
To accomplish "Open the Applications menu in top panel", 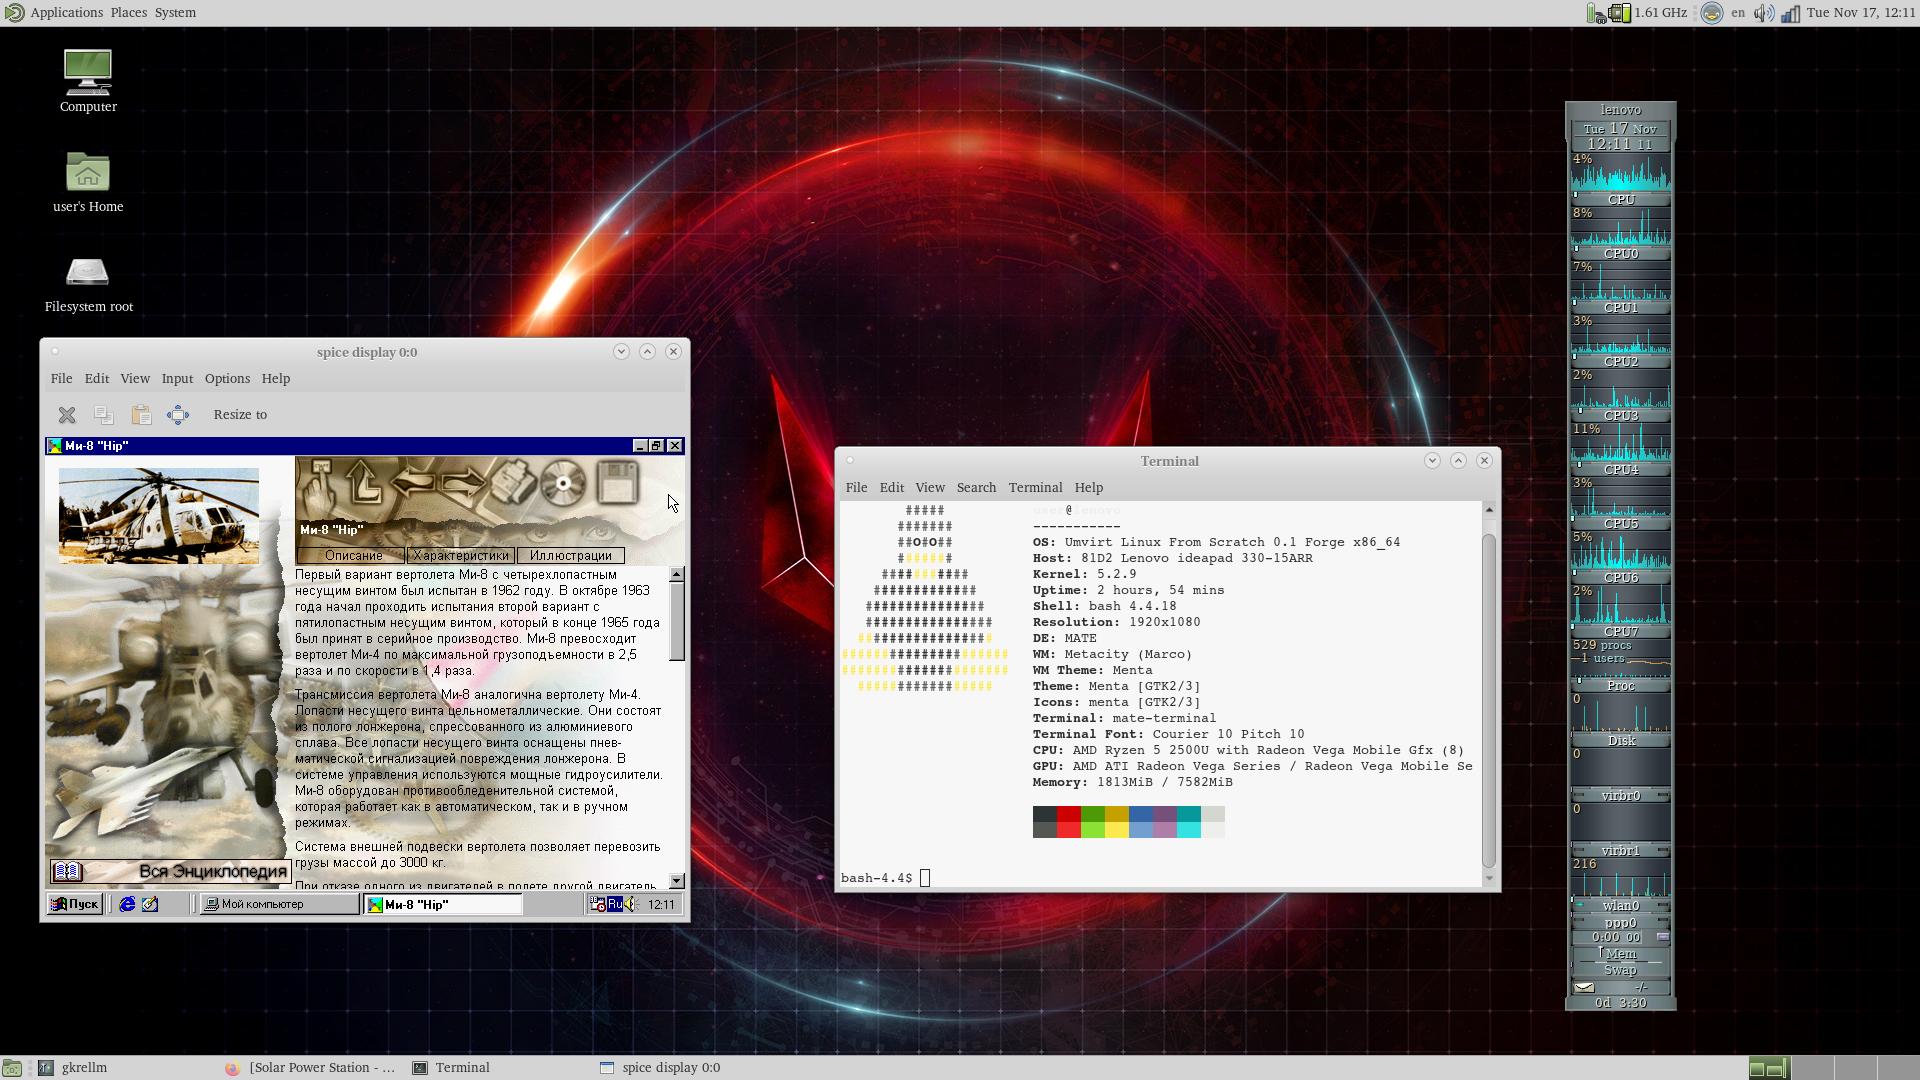I will [66, 13].
